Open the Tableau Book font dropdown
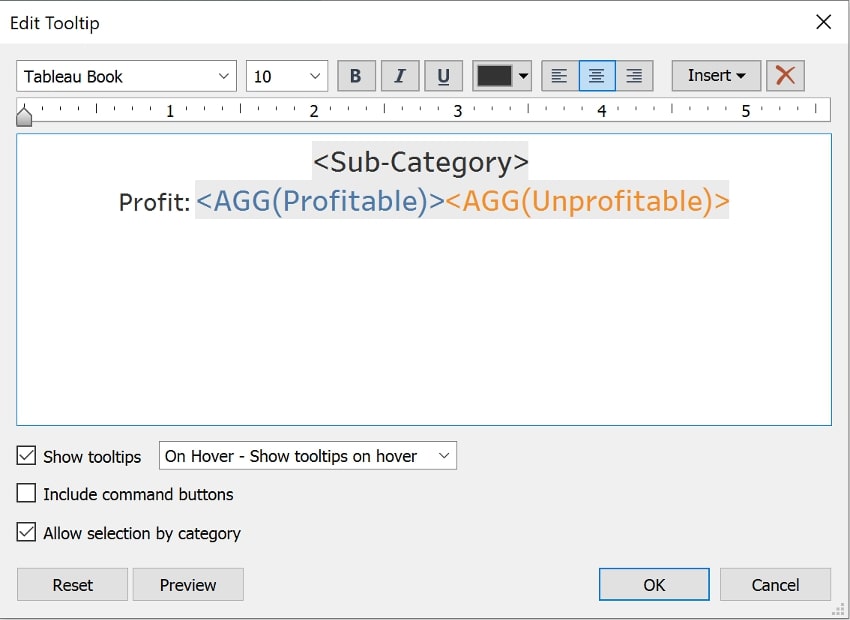The width and height of the screenshot is (850, 620). coord(126,76)
